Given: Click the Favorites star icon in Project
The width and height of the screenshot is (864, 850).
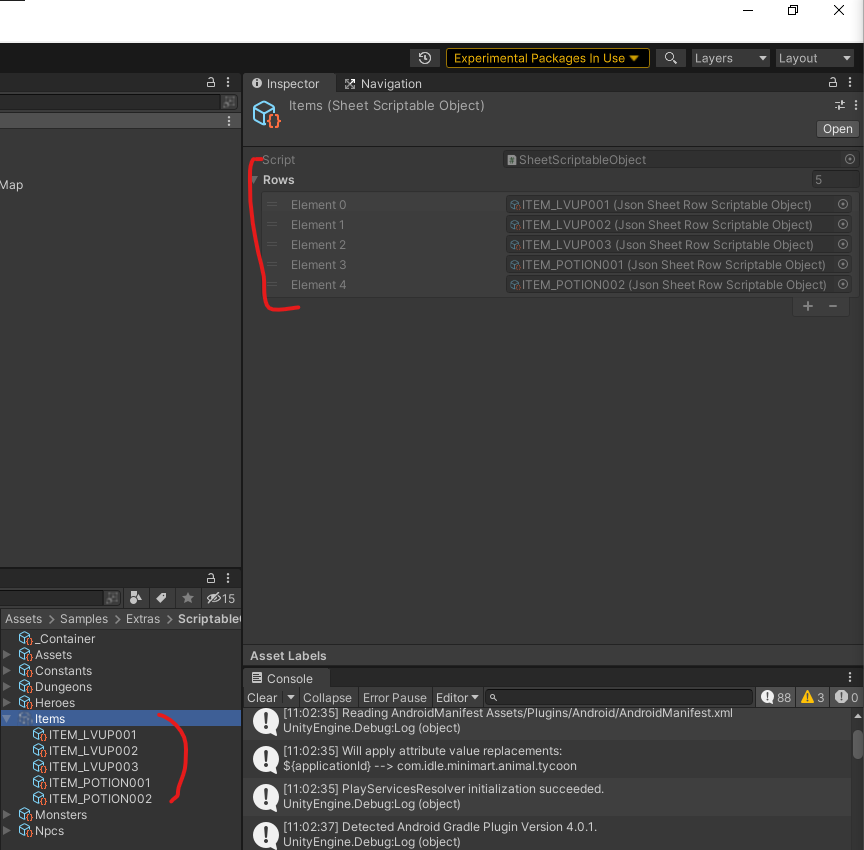Looking at the screenshot, I should pyautogui.click(x=187, y=598).
